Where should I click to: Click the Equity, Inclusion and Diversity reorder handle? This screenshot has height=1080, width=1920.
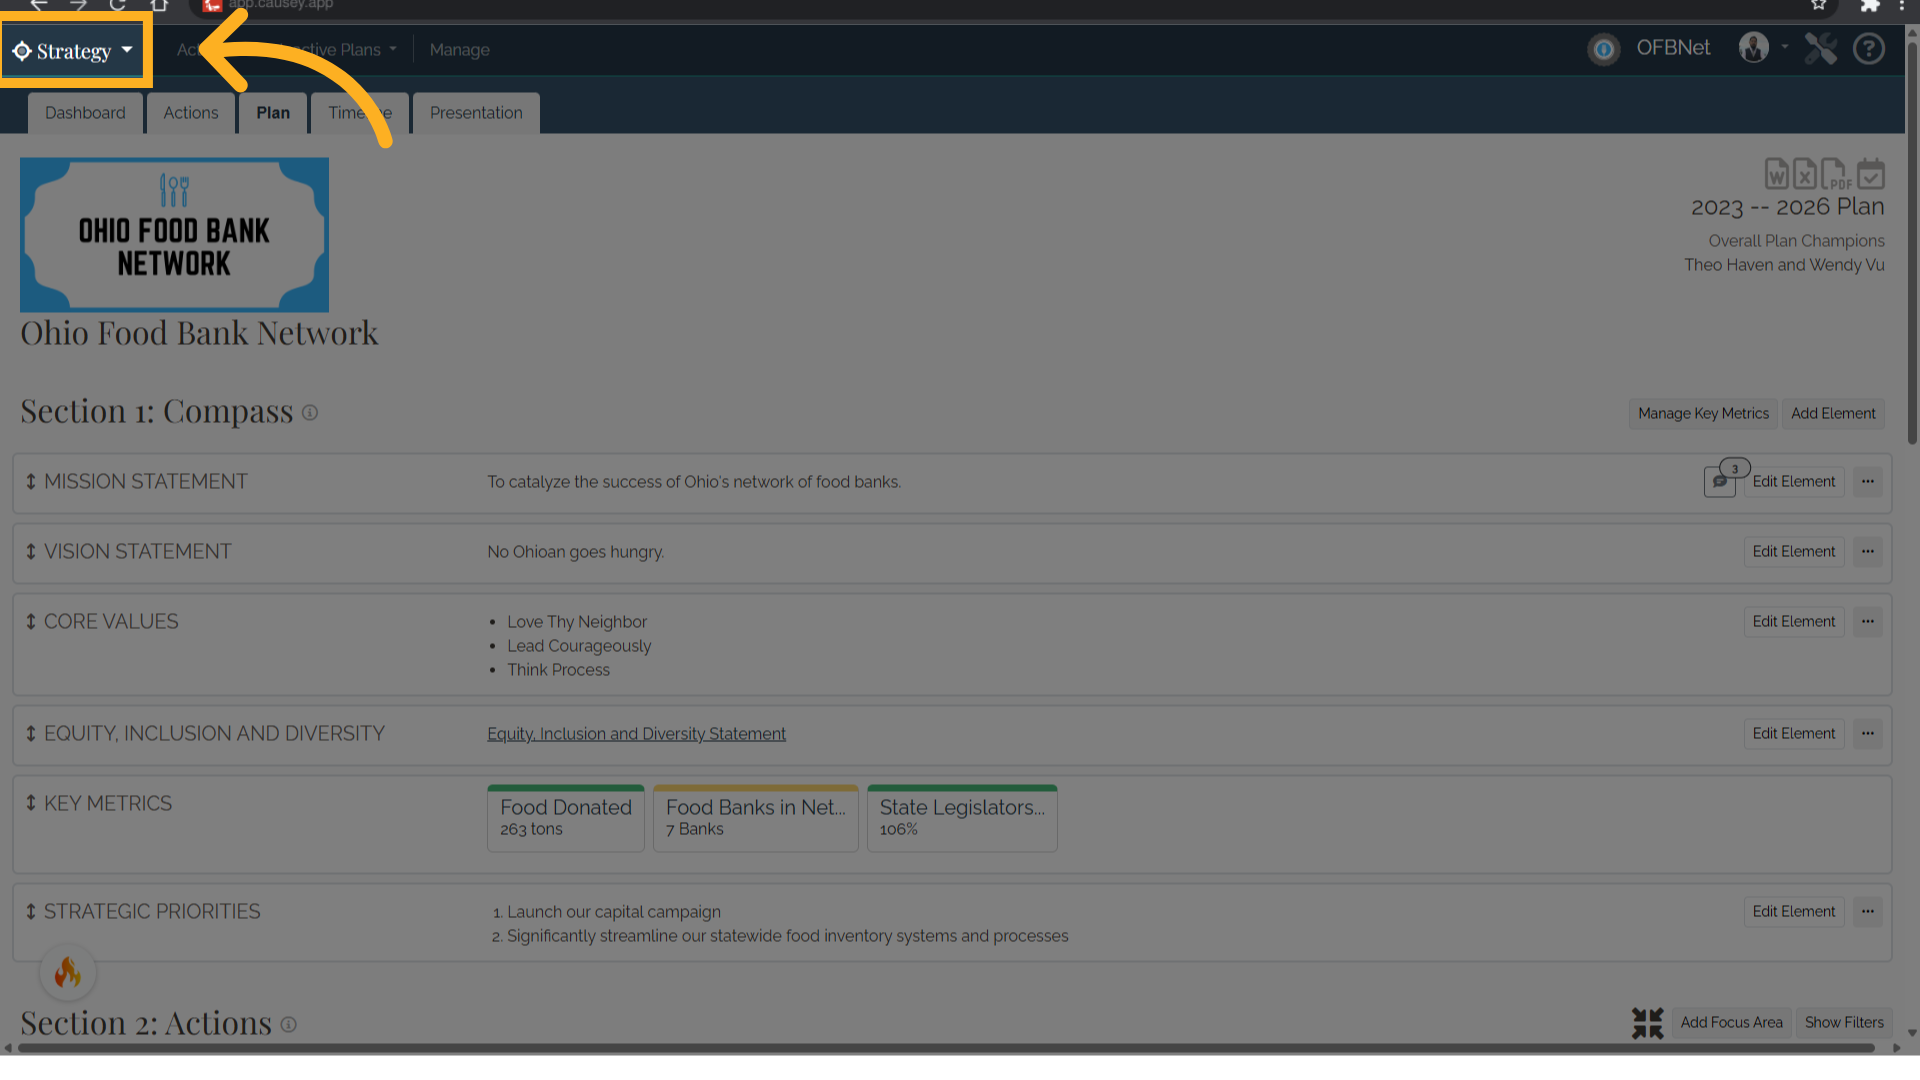click(31, 734)
